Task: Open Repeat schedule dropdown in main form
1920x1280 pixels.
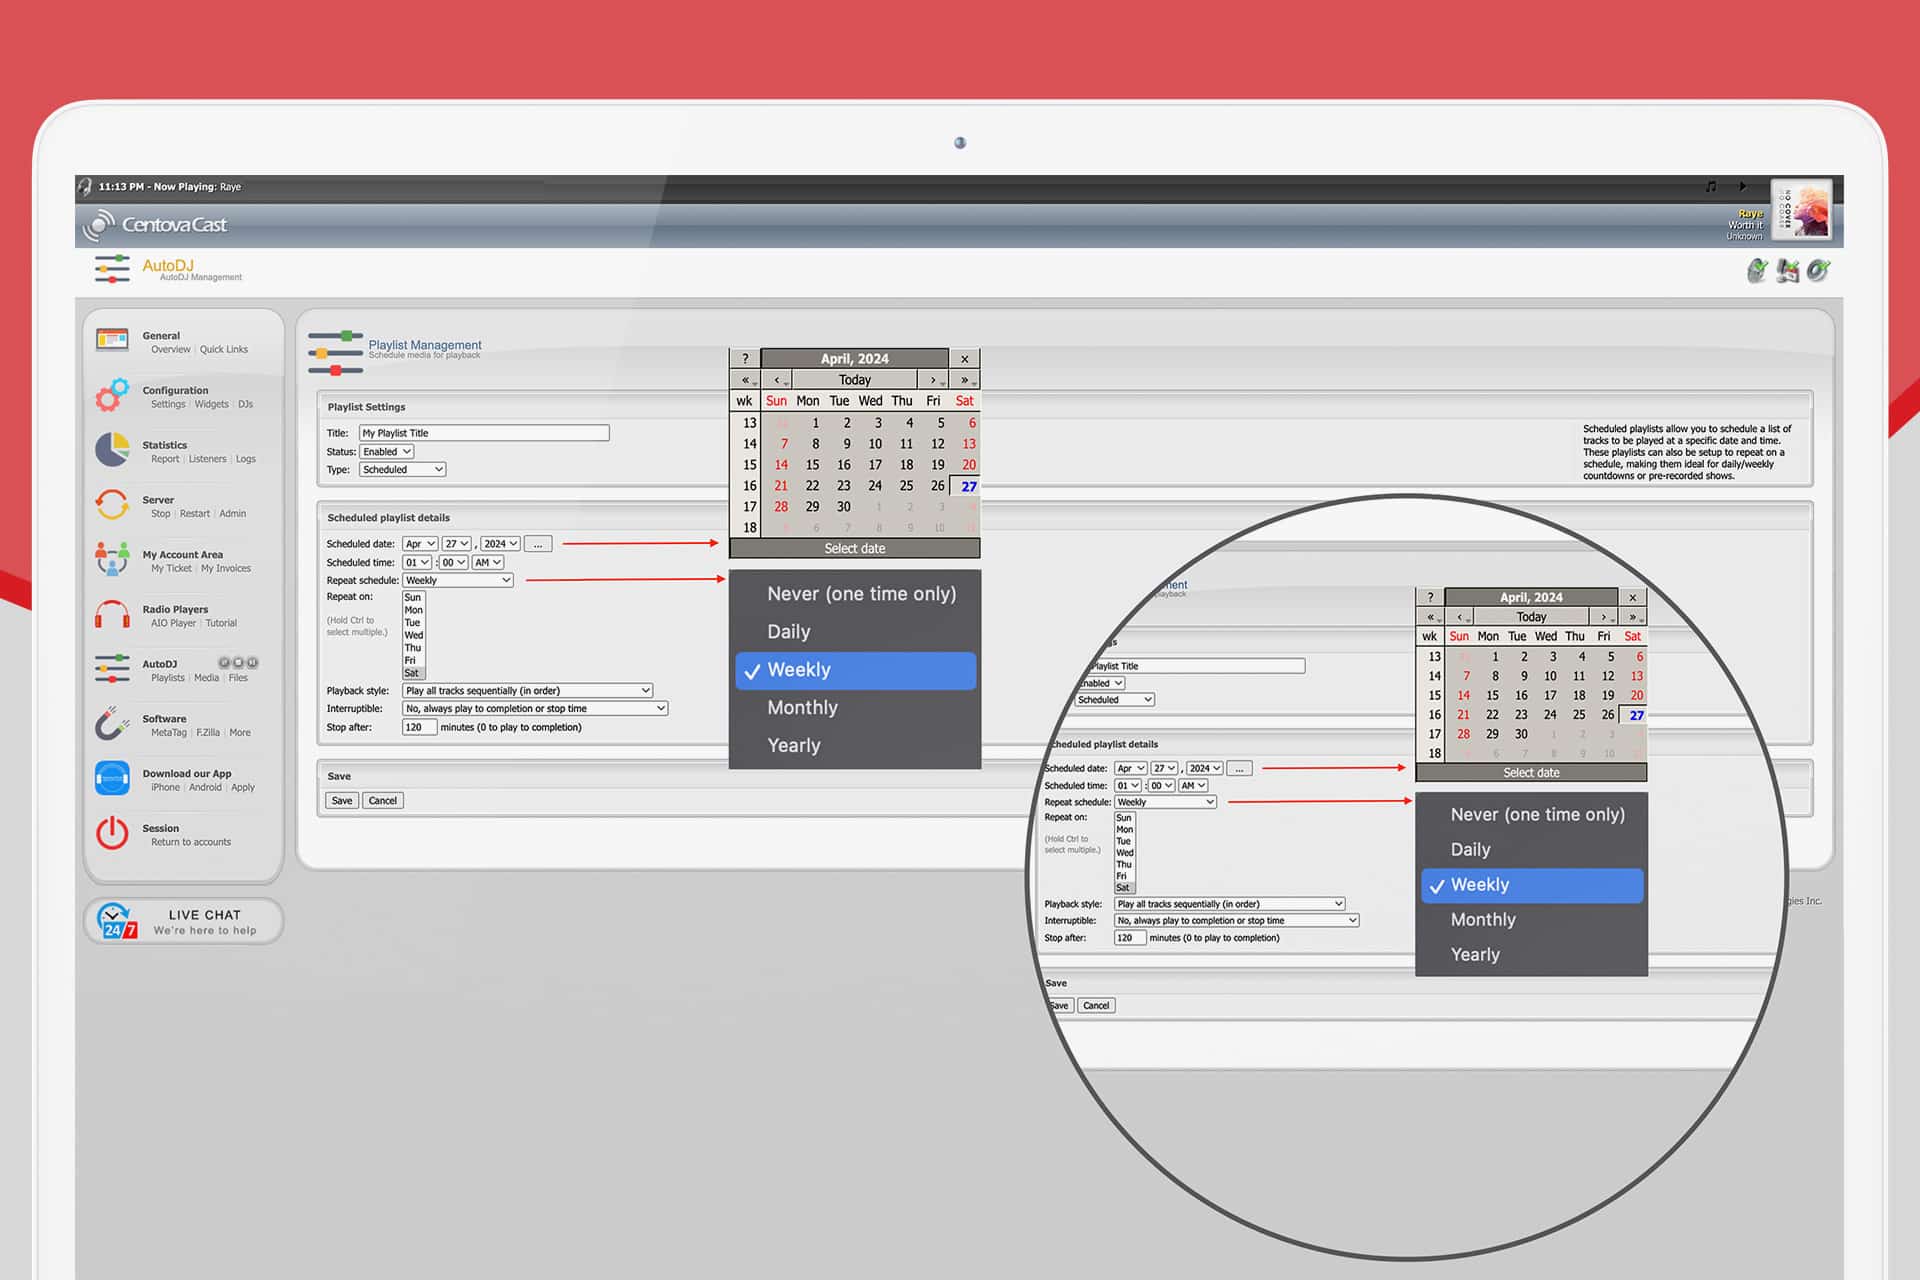Action: point(458,580)
